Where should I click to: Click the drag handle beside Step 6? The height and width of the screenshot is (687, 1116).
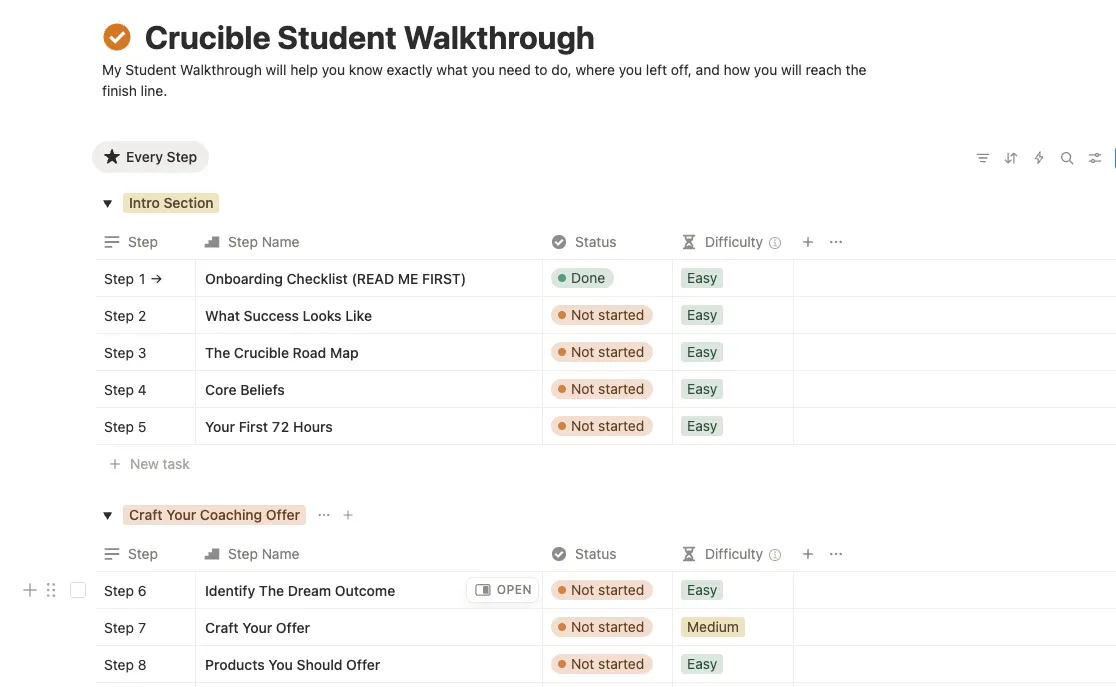51,590
